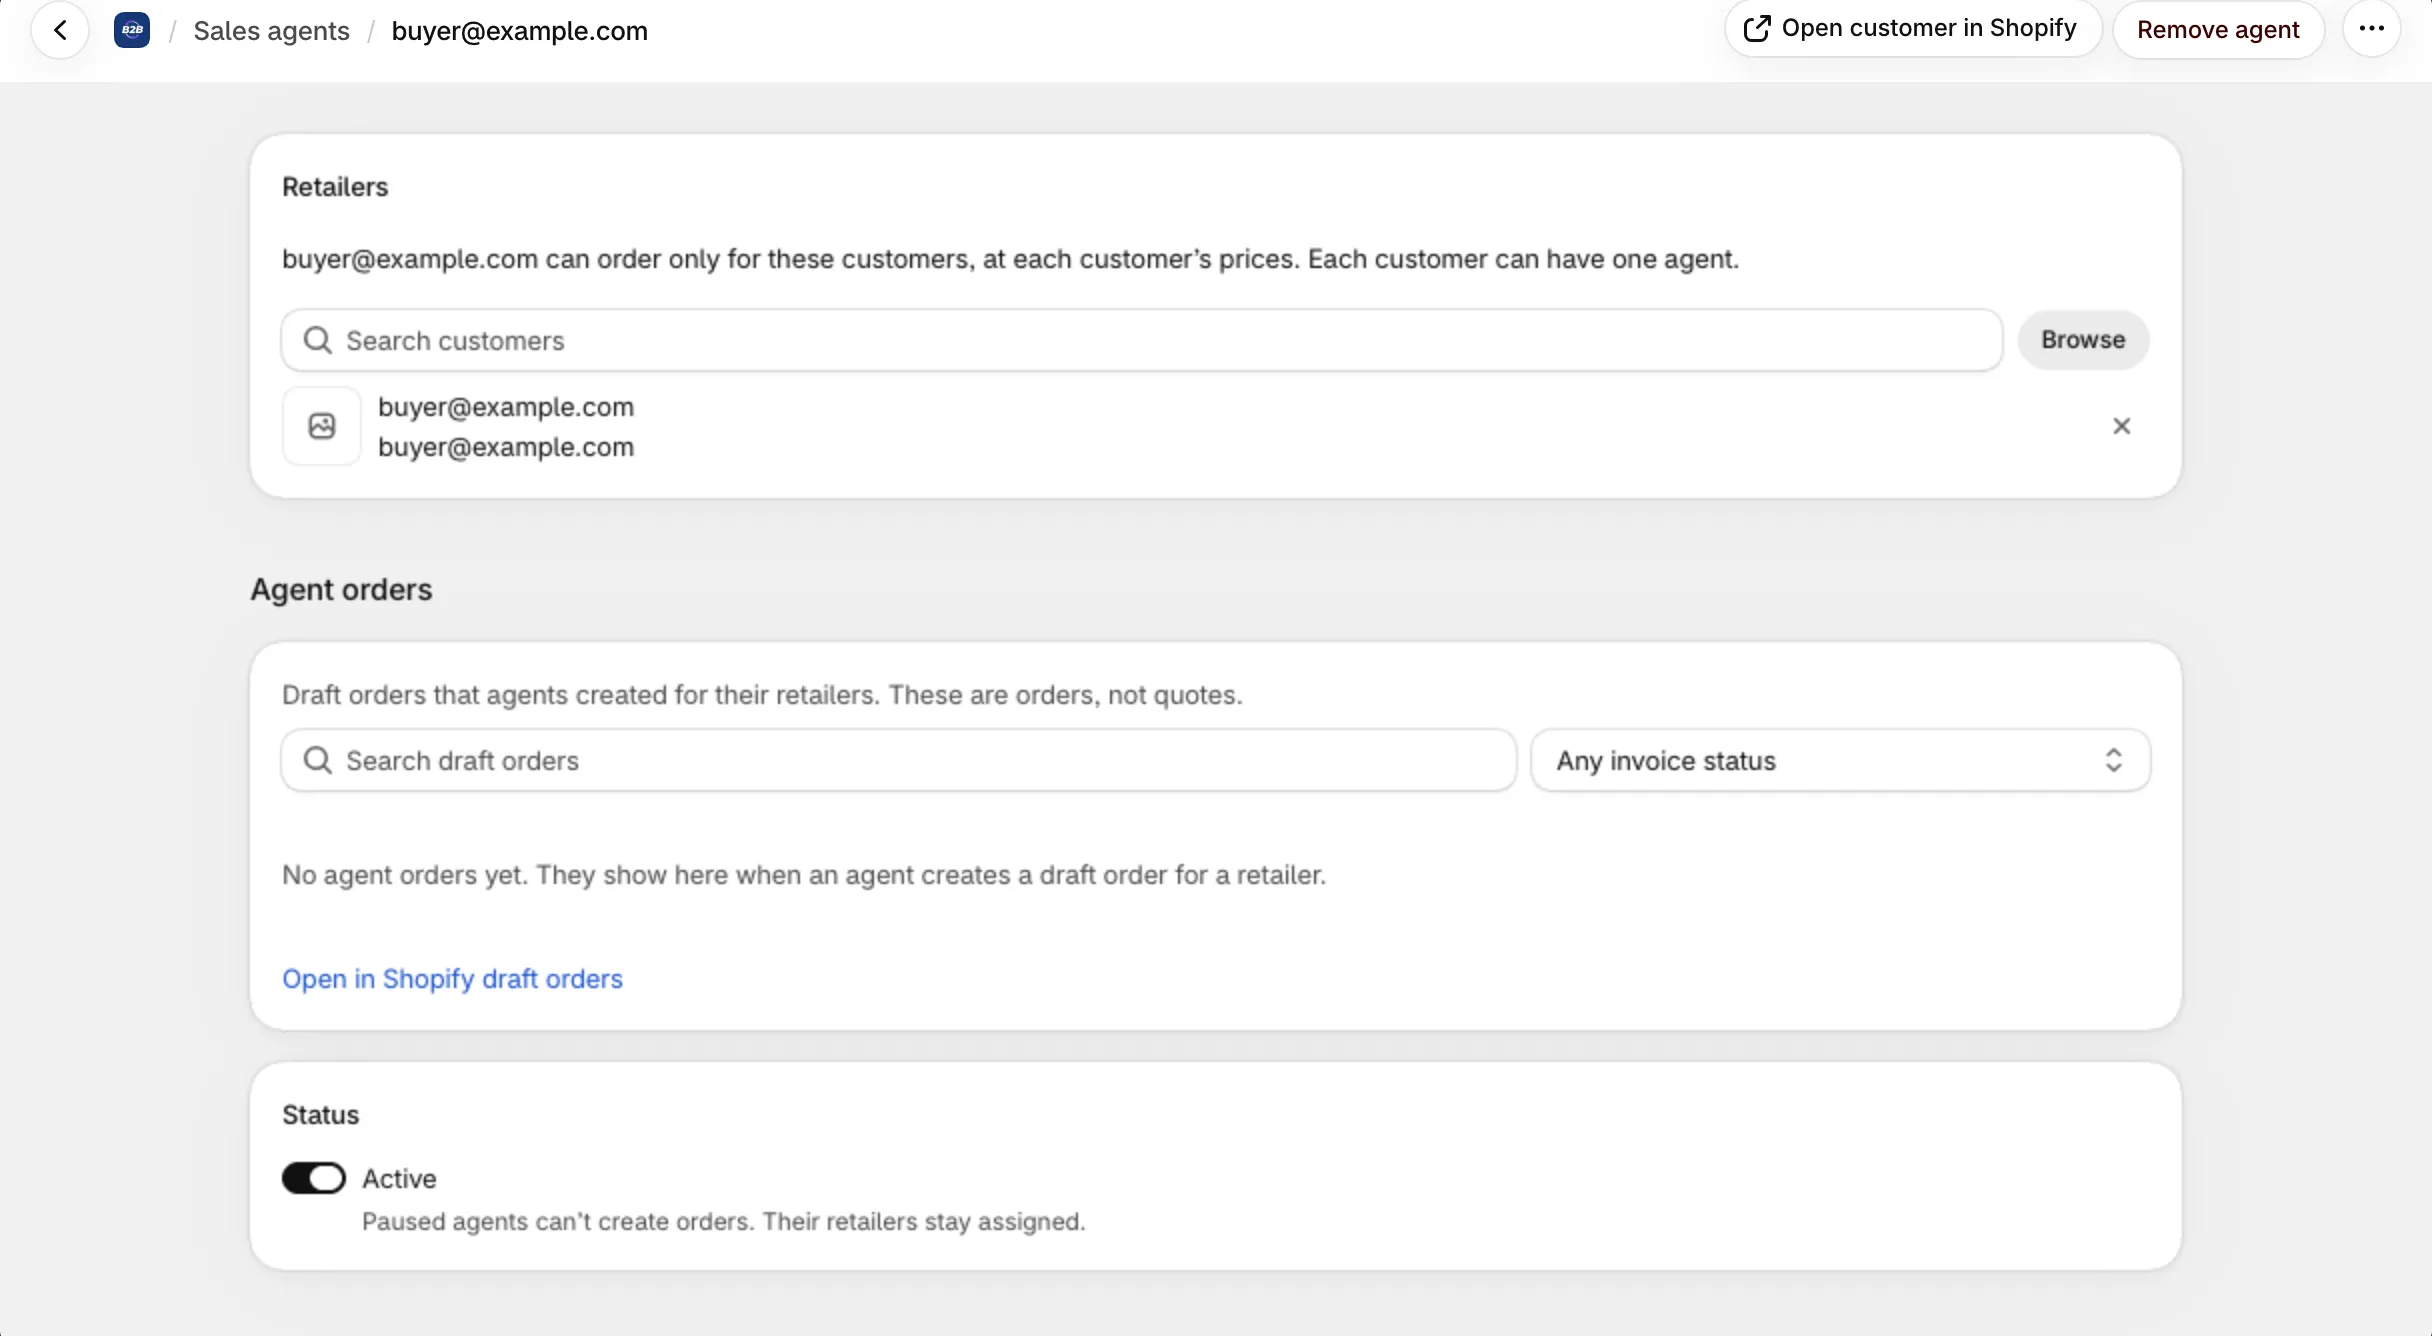Select the Retailers card heading
Screen dimensions: 2432x1336
coord(335,187)
